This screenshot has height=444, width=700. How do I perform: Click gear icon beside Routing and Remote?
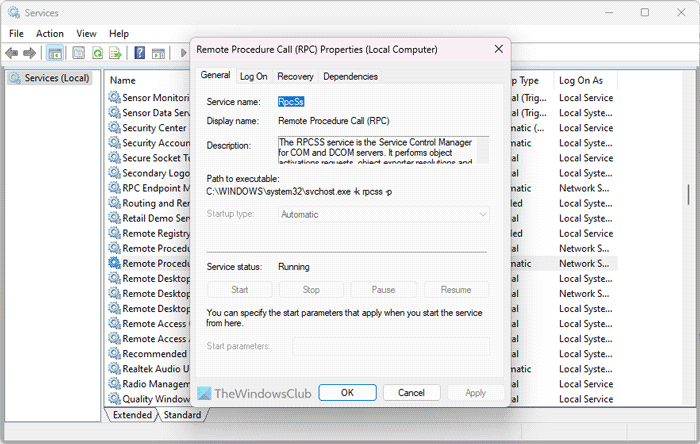(115, 203)
